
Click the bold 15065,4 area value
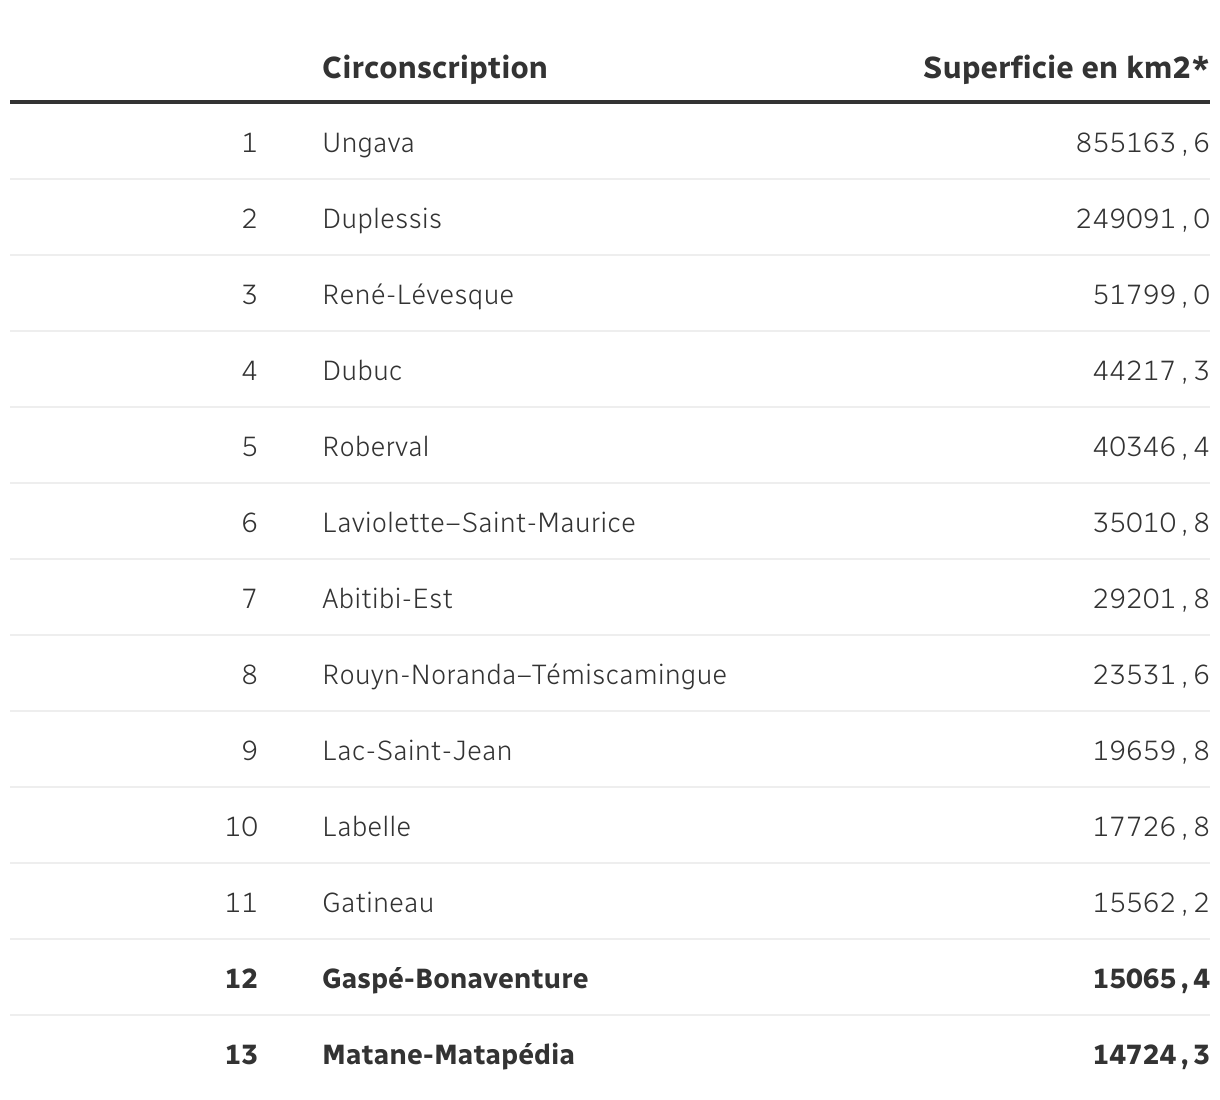[1150, 979]
